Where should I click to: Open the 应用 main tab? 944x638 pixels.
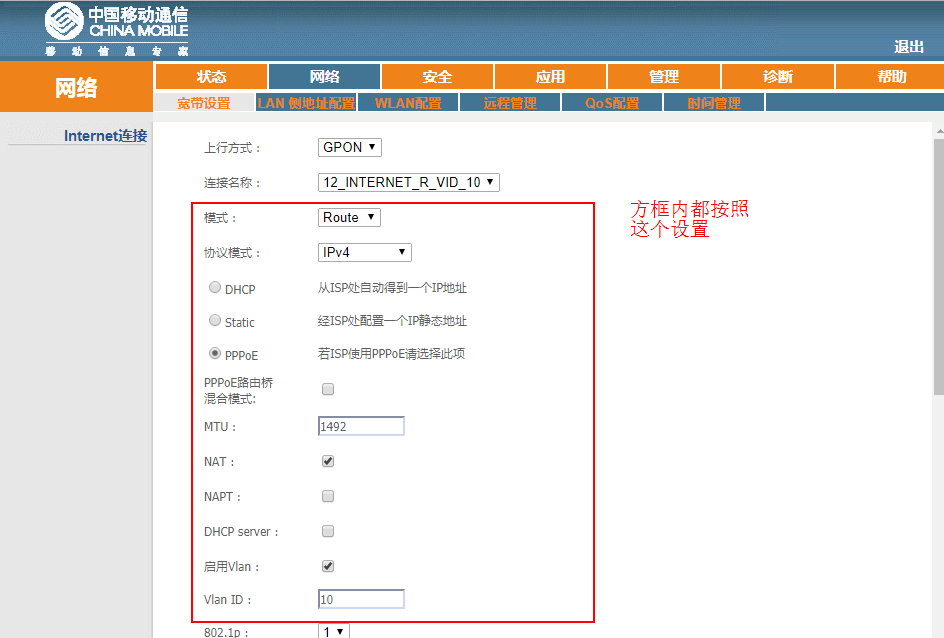point(551,76)
